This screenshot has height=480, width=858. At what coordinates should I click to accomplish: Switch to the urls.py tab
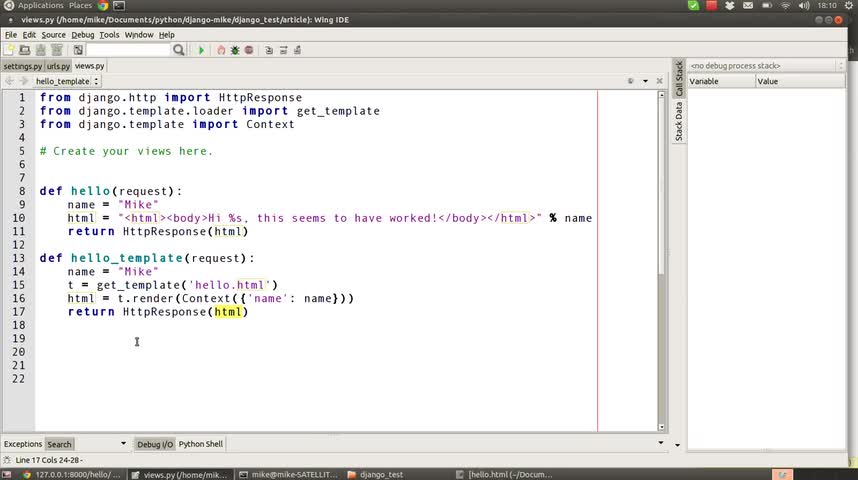click(x=58, y=66)
